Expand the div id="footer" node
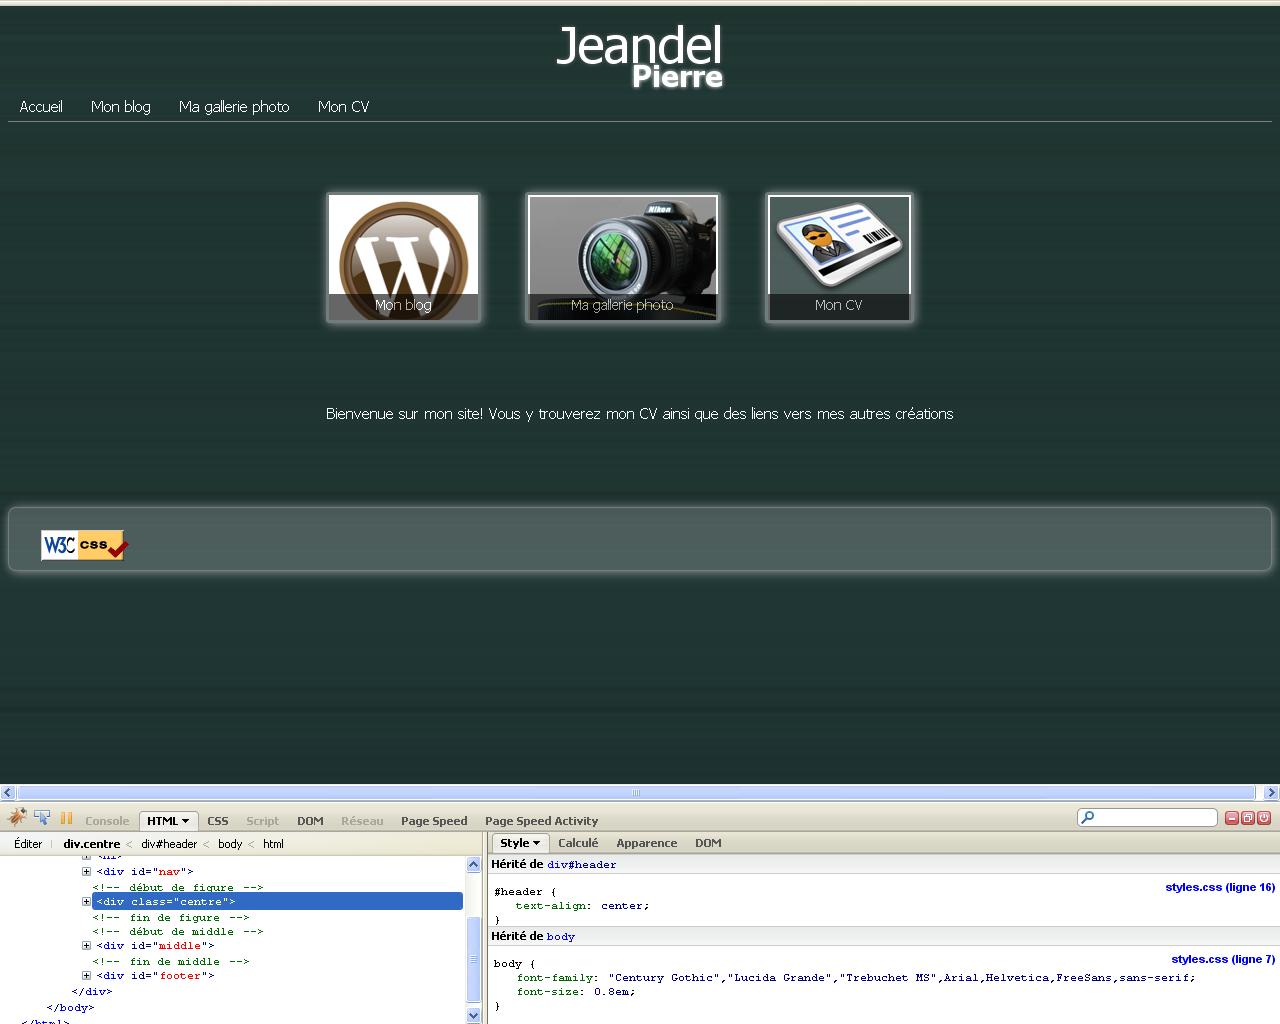1280x1024 pixels. tap(86, 975)
